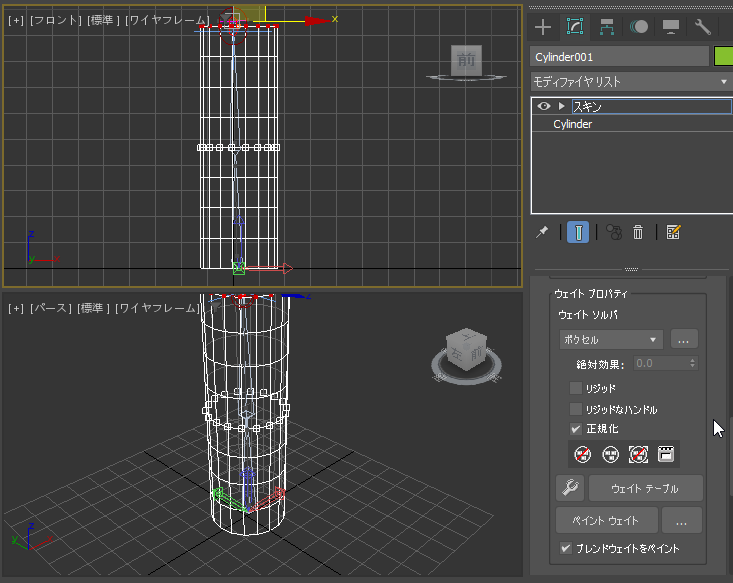
Task: Click the include selected vertices icon
Action: (x=611, y=454)
